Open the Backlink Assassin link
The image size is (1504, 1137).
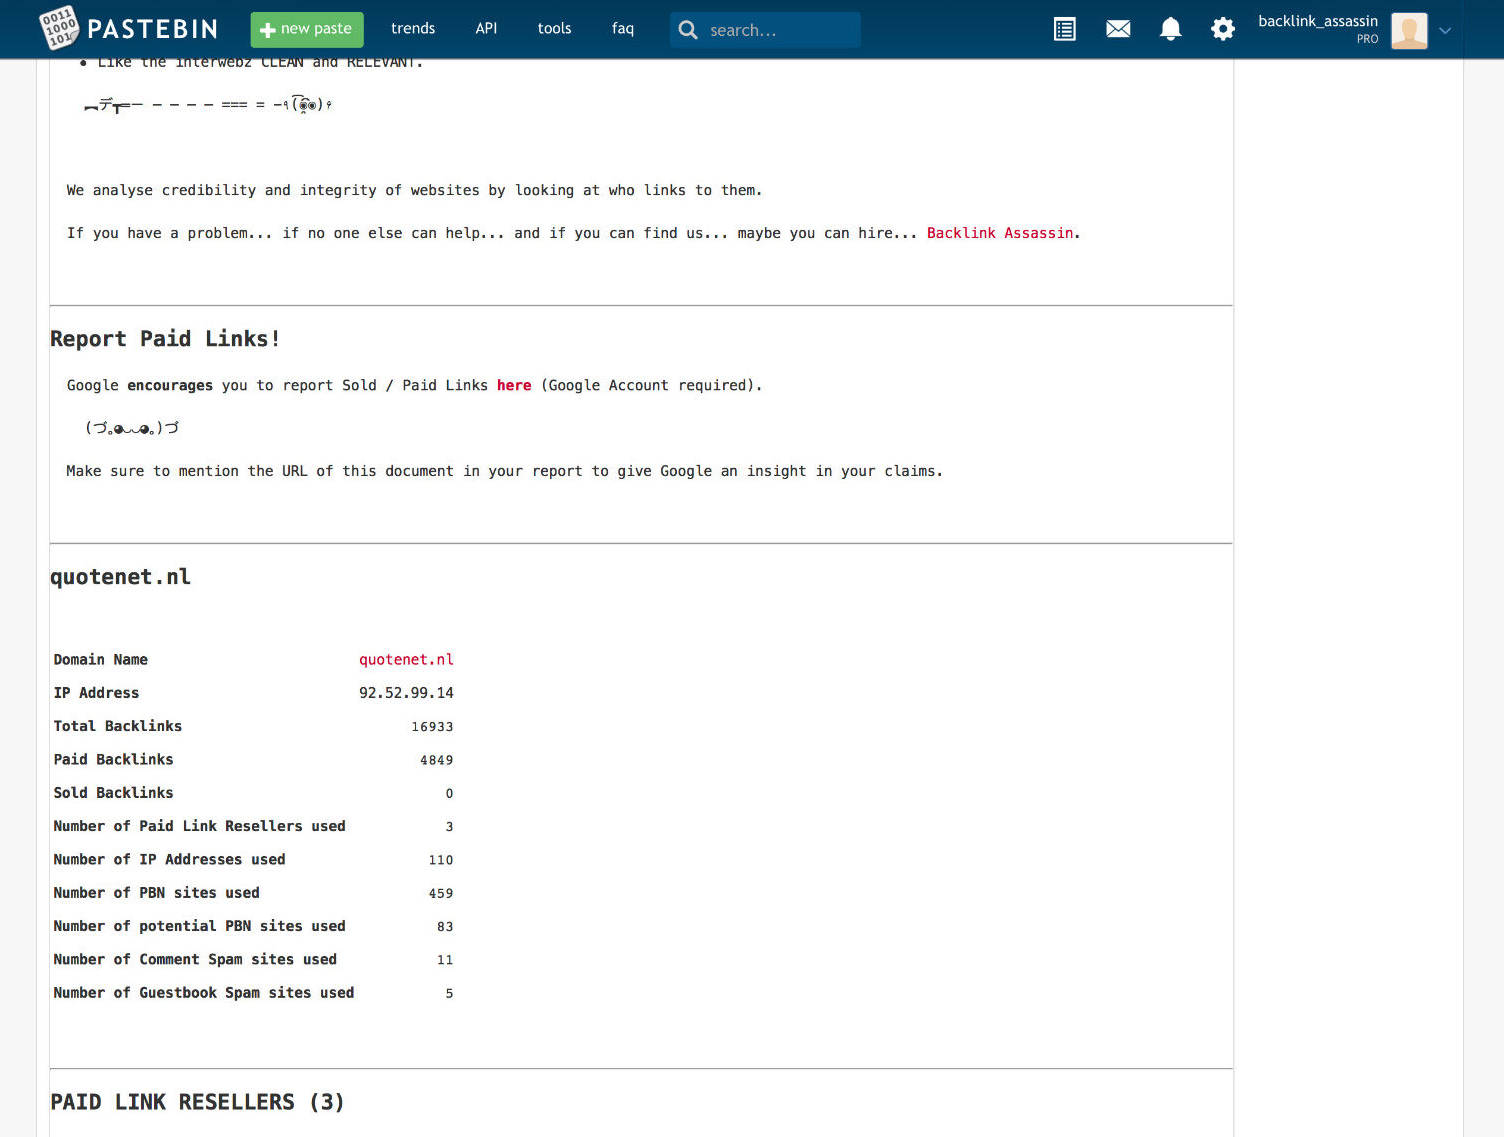(1000, 233)
